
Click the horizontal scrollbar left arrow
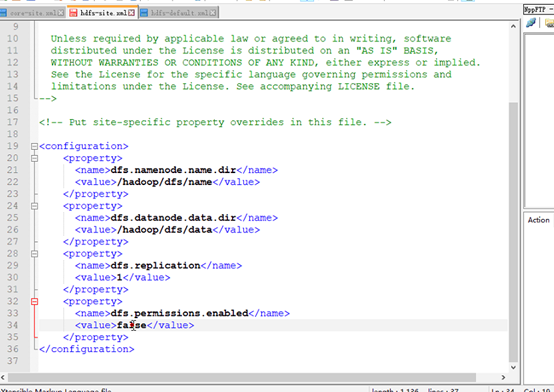click(3, 378)
